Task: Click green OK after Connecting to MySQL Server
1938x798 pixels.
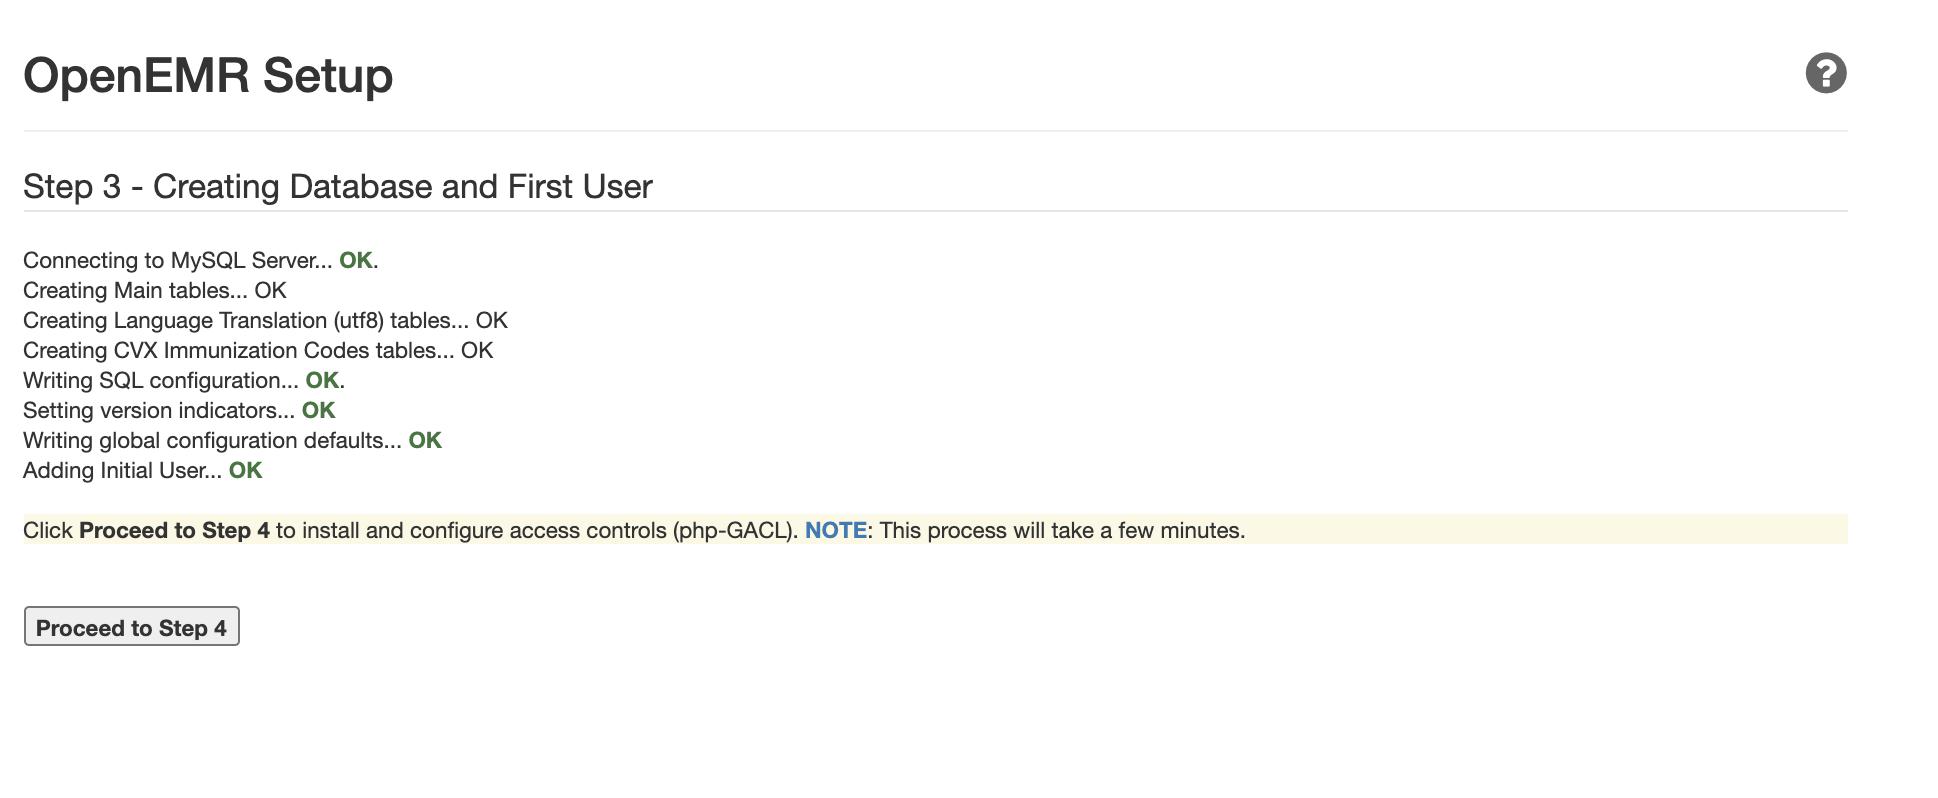Action: point(355,261)
